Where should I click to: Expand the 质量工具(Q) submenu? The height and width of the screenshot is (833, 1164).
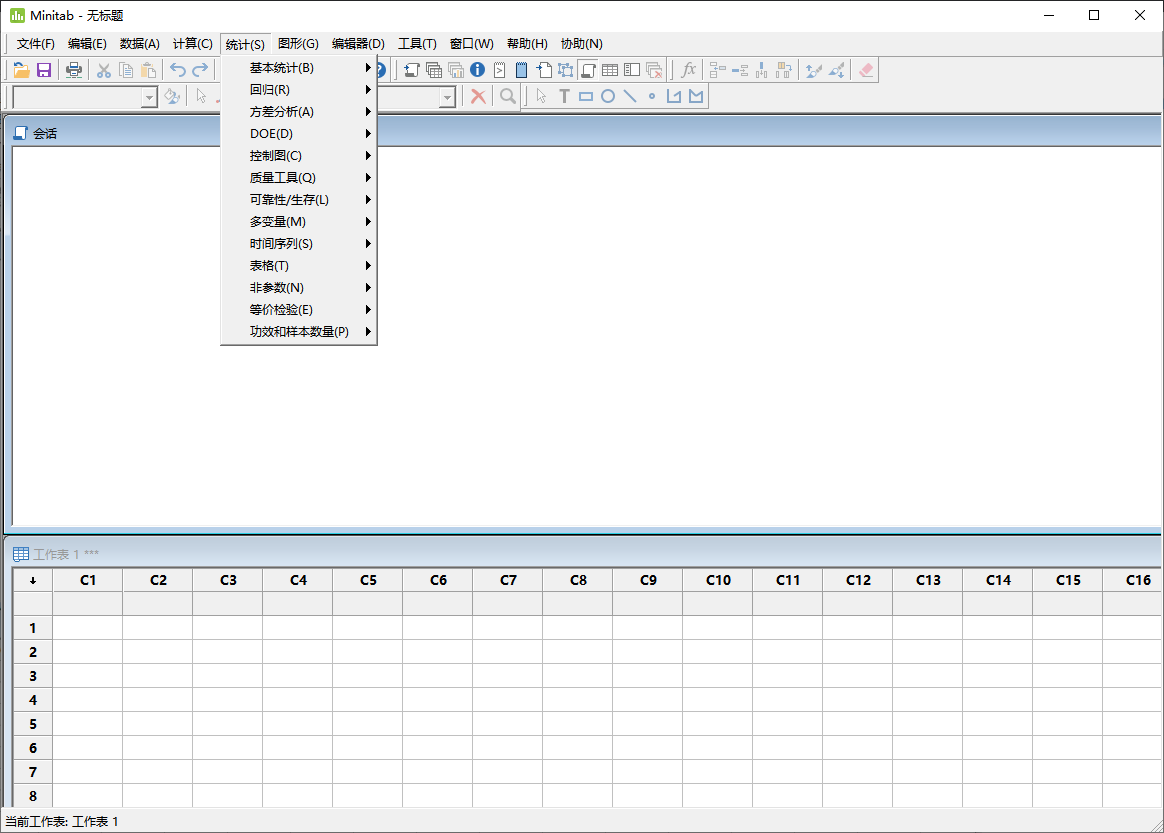[x=299, y=178]
